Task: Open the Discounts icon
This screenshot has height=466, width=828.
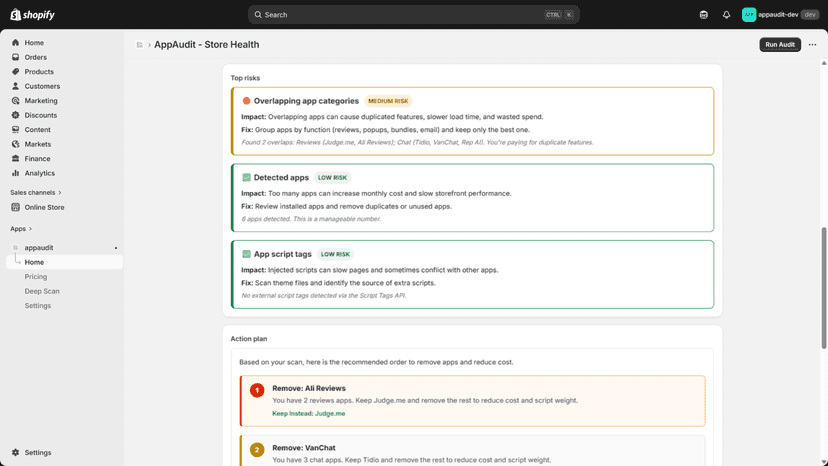Action: (x=15, y=115)
